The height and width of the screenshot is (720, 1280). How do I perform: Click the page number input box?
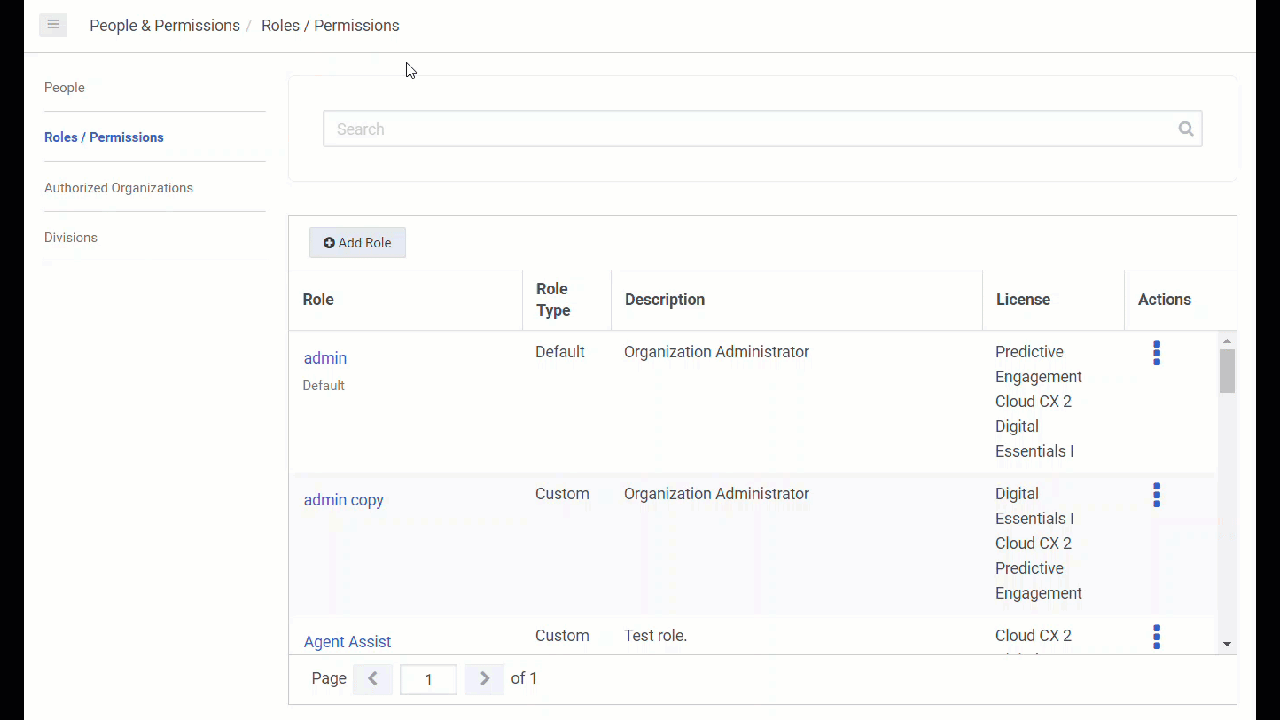click(x=428, y=679)
